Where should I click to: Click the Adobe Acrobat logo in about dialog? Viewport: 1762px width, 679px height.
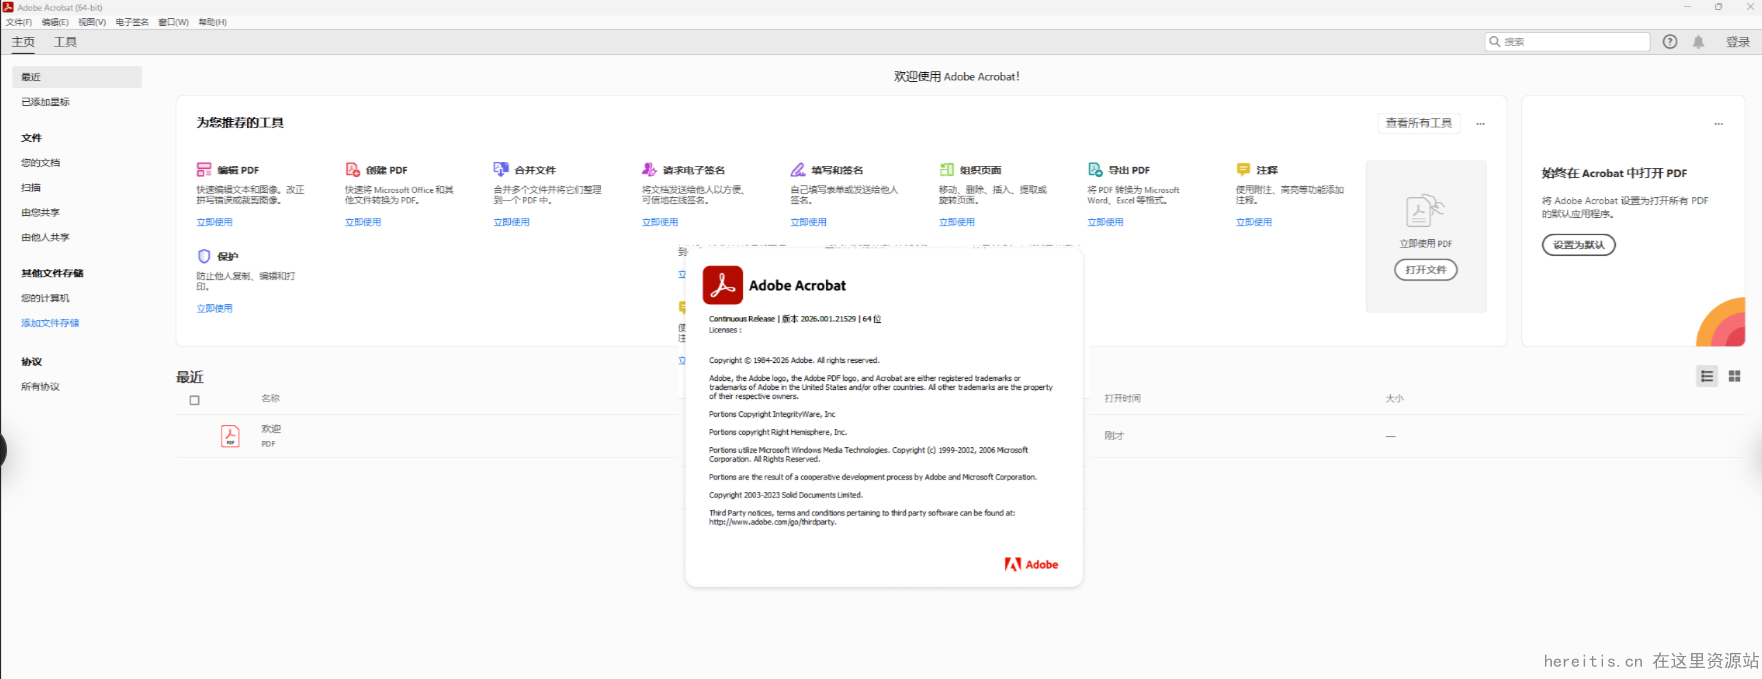(722, 285)
